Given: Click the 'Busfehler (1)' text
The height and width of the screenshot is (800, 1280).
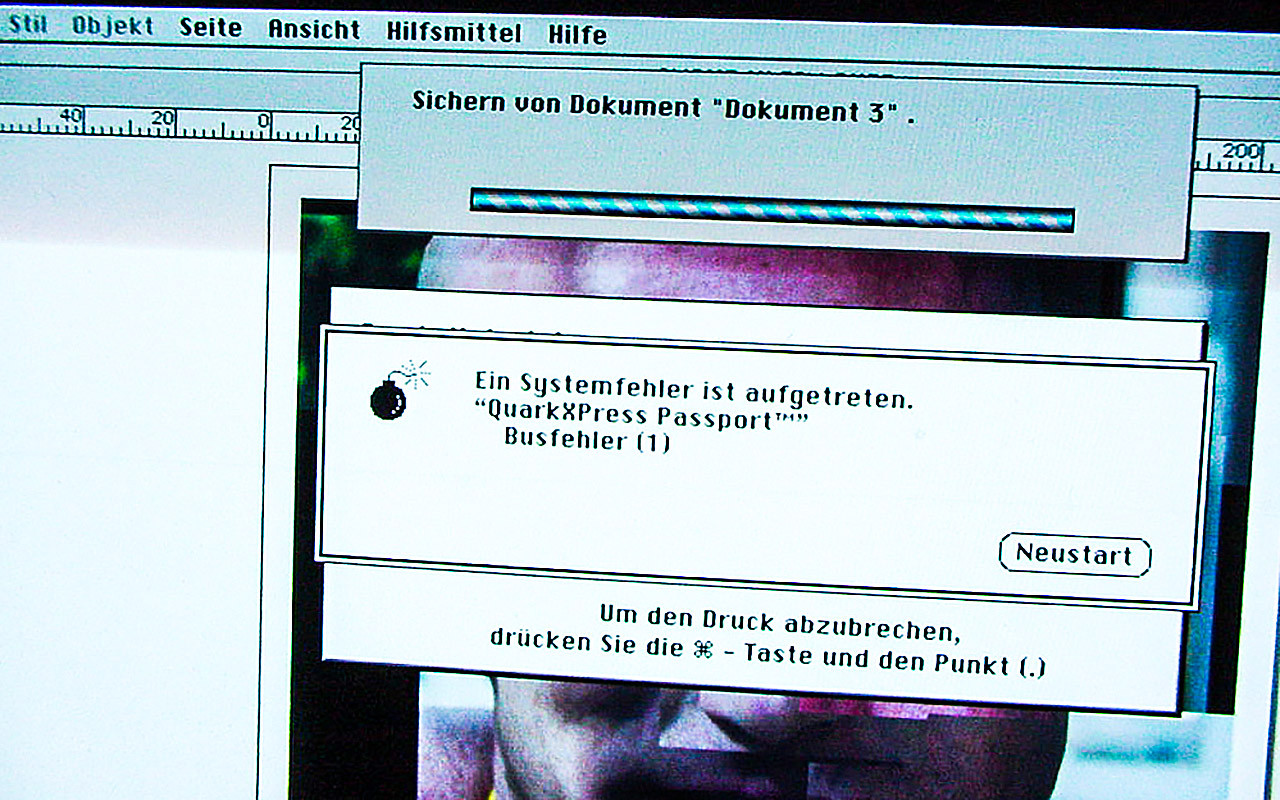Looking at the screenshot, I should pos(587,438).
